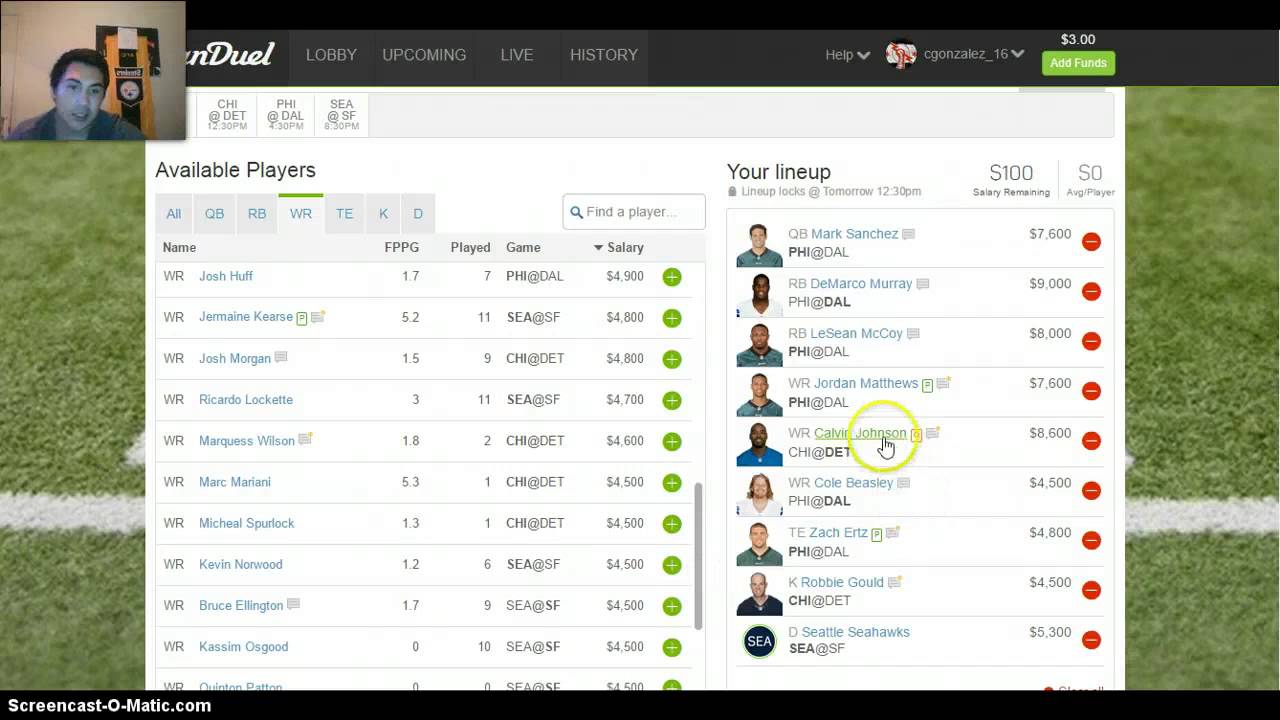
Task: Open the UPCOMING contests page
Action: click(424, 55)
